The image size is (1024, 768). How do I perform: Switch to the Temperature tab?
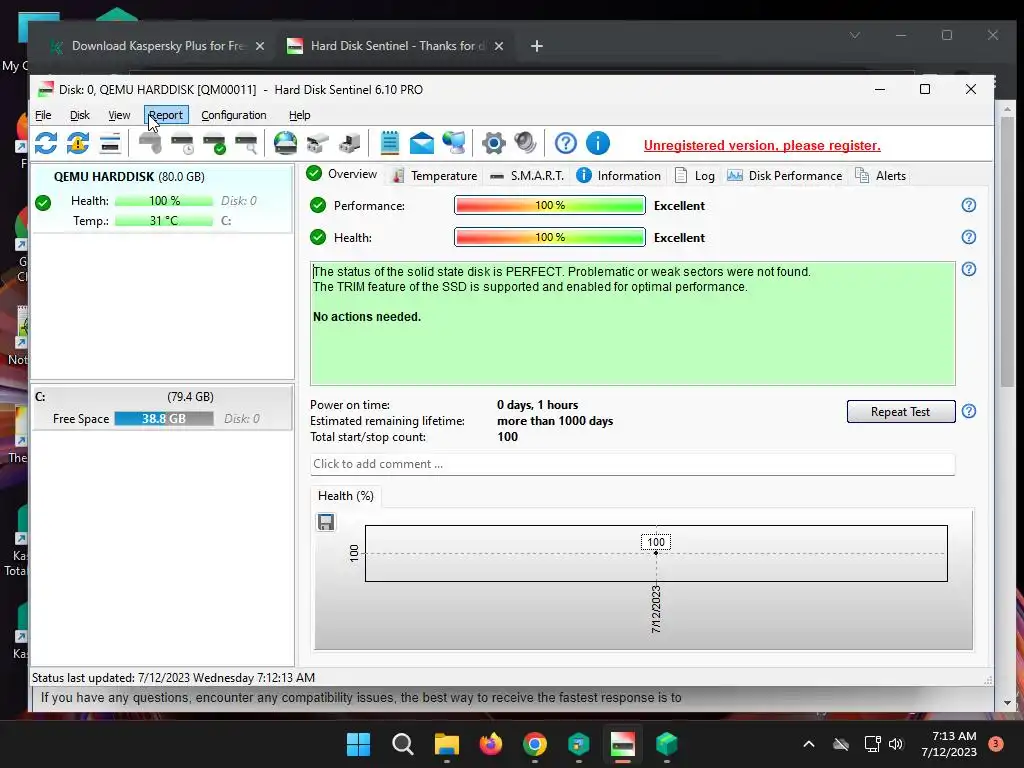click(x=434, y=176)
